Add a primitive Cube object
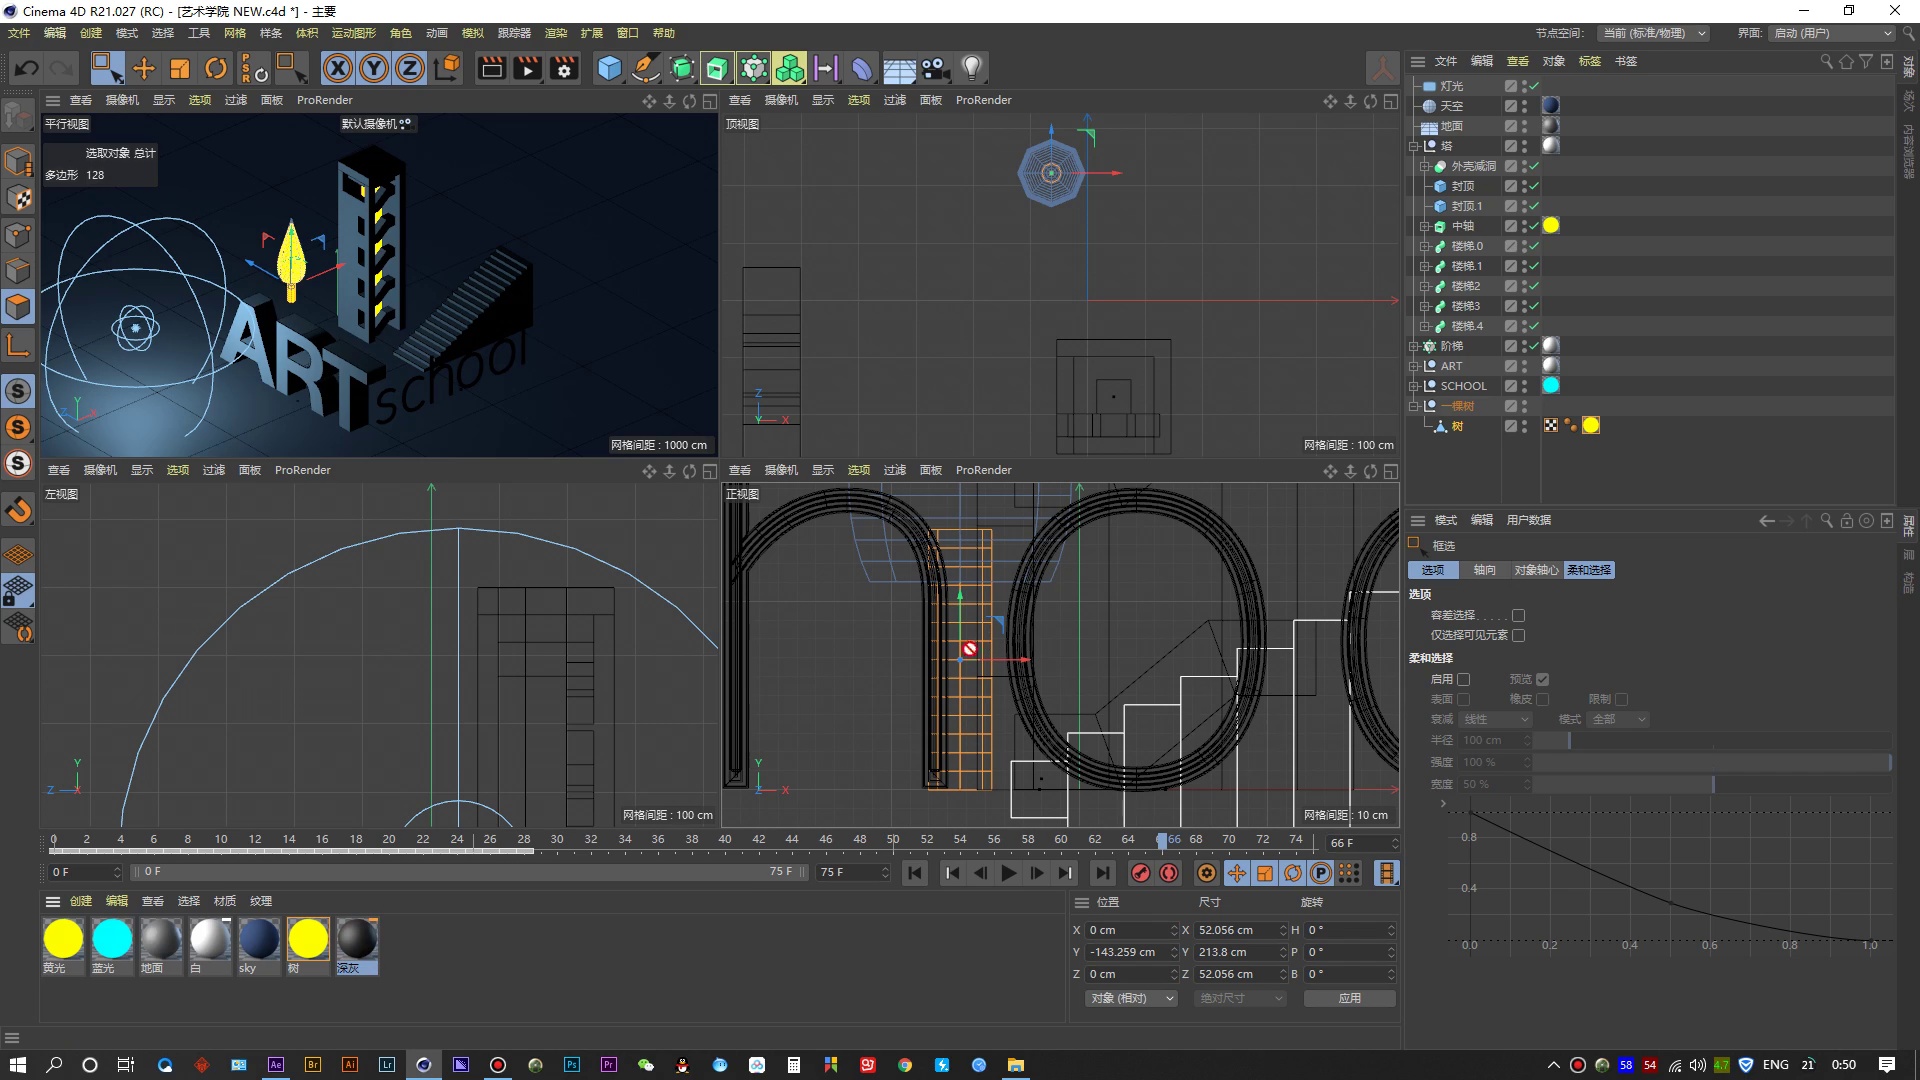 [609, 68]
